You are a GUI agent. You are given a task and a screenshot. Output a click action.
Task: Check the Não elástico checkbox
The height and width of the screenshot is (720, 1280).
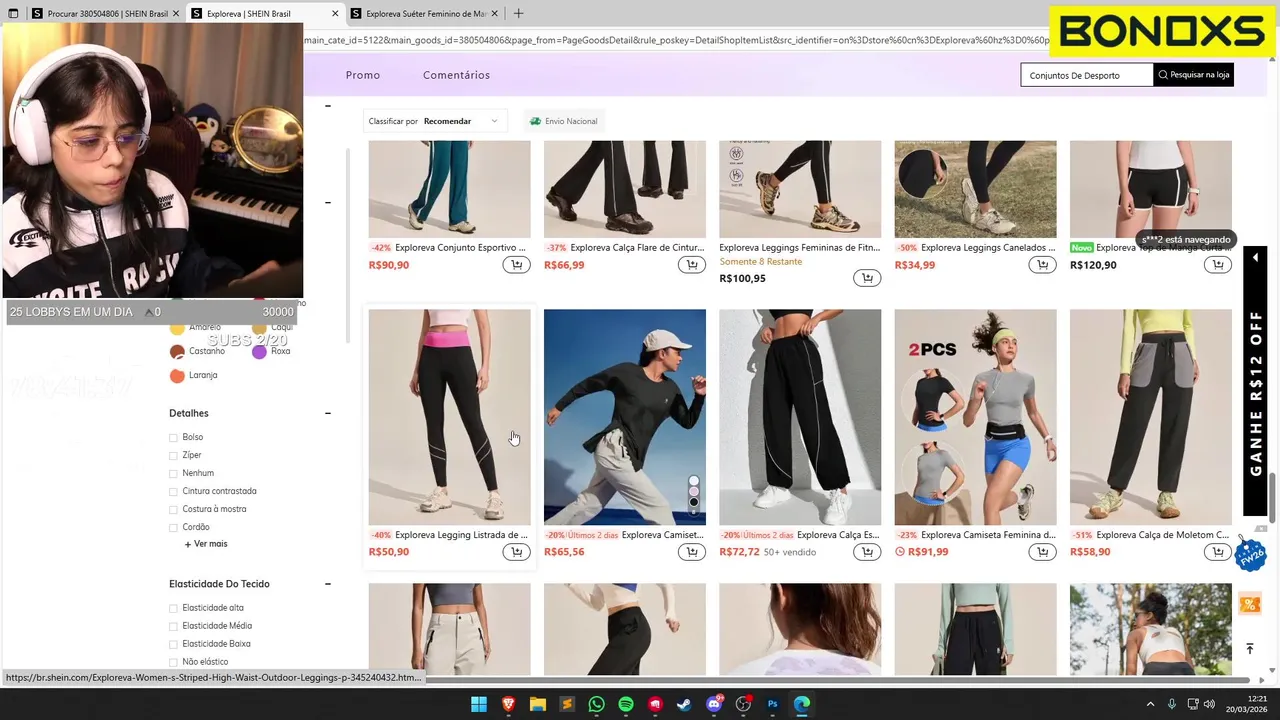(173, 663)
